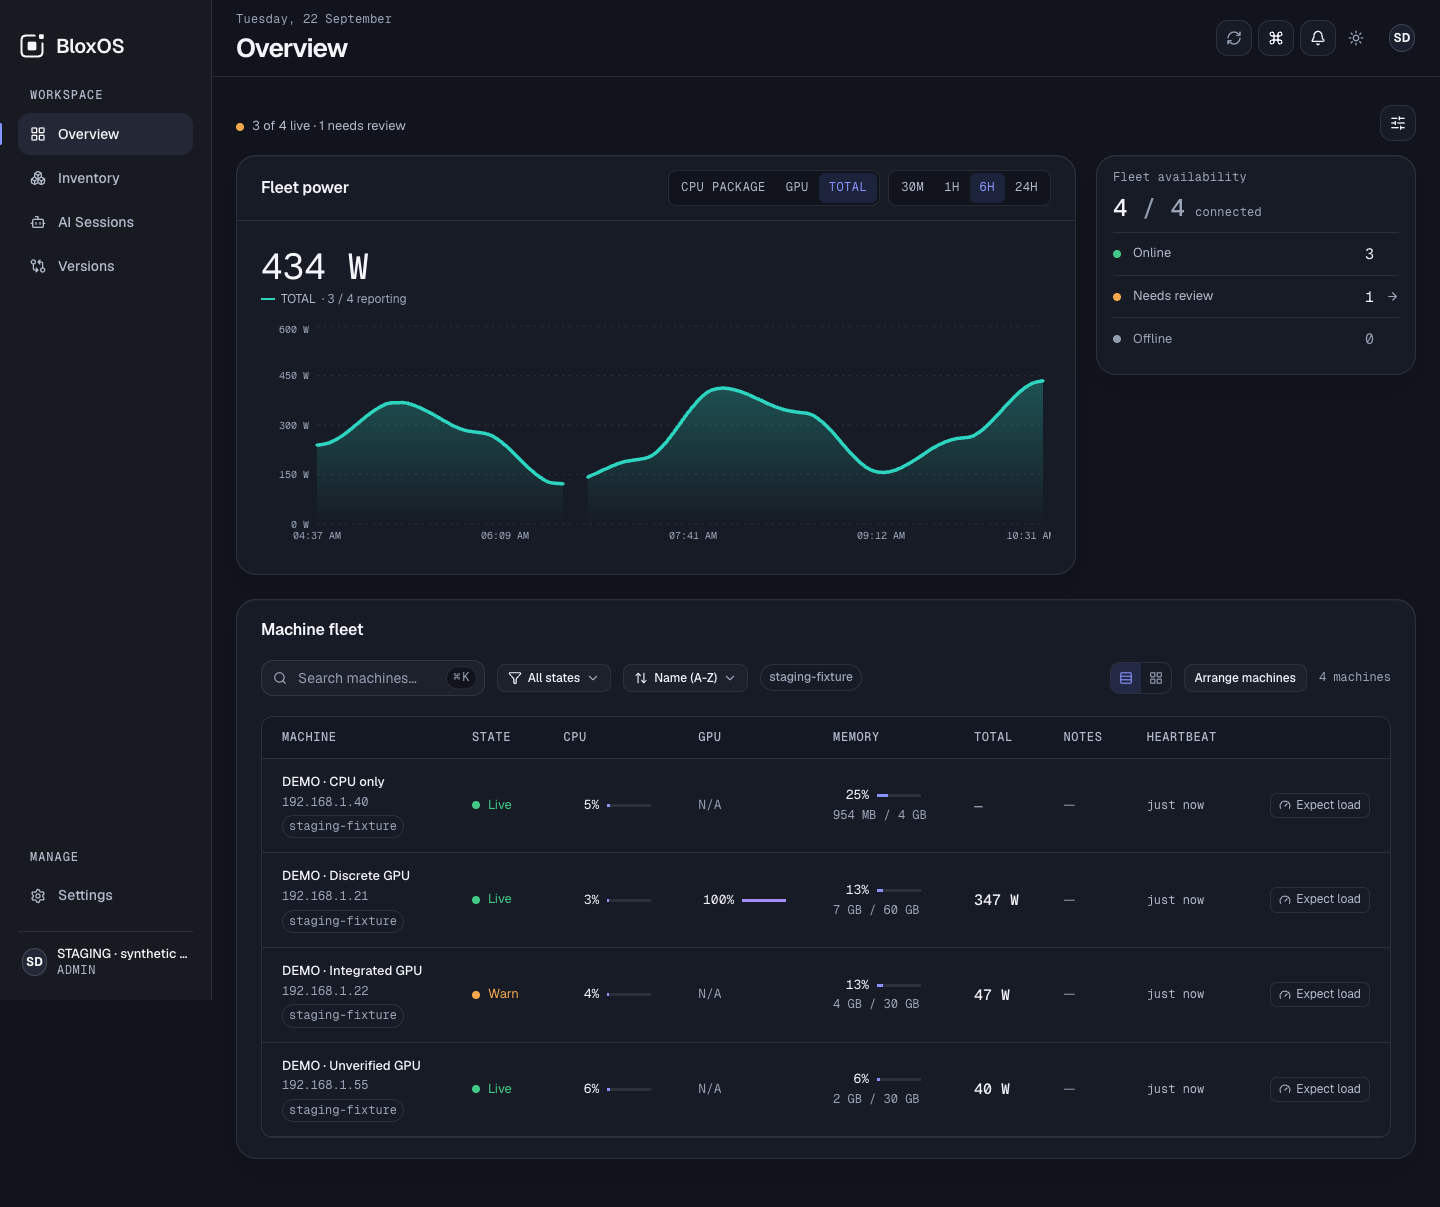This screenshot has width=1440, height=1207.
Task: Open the All states dropdown
Action: pyautogui.click(x=554, y=678)
